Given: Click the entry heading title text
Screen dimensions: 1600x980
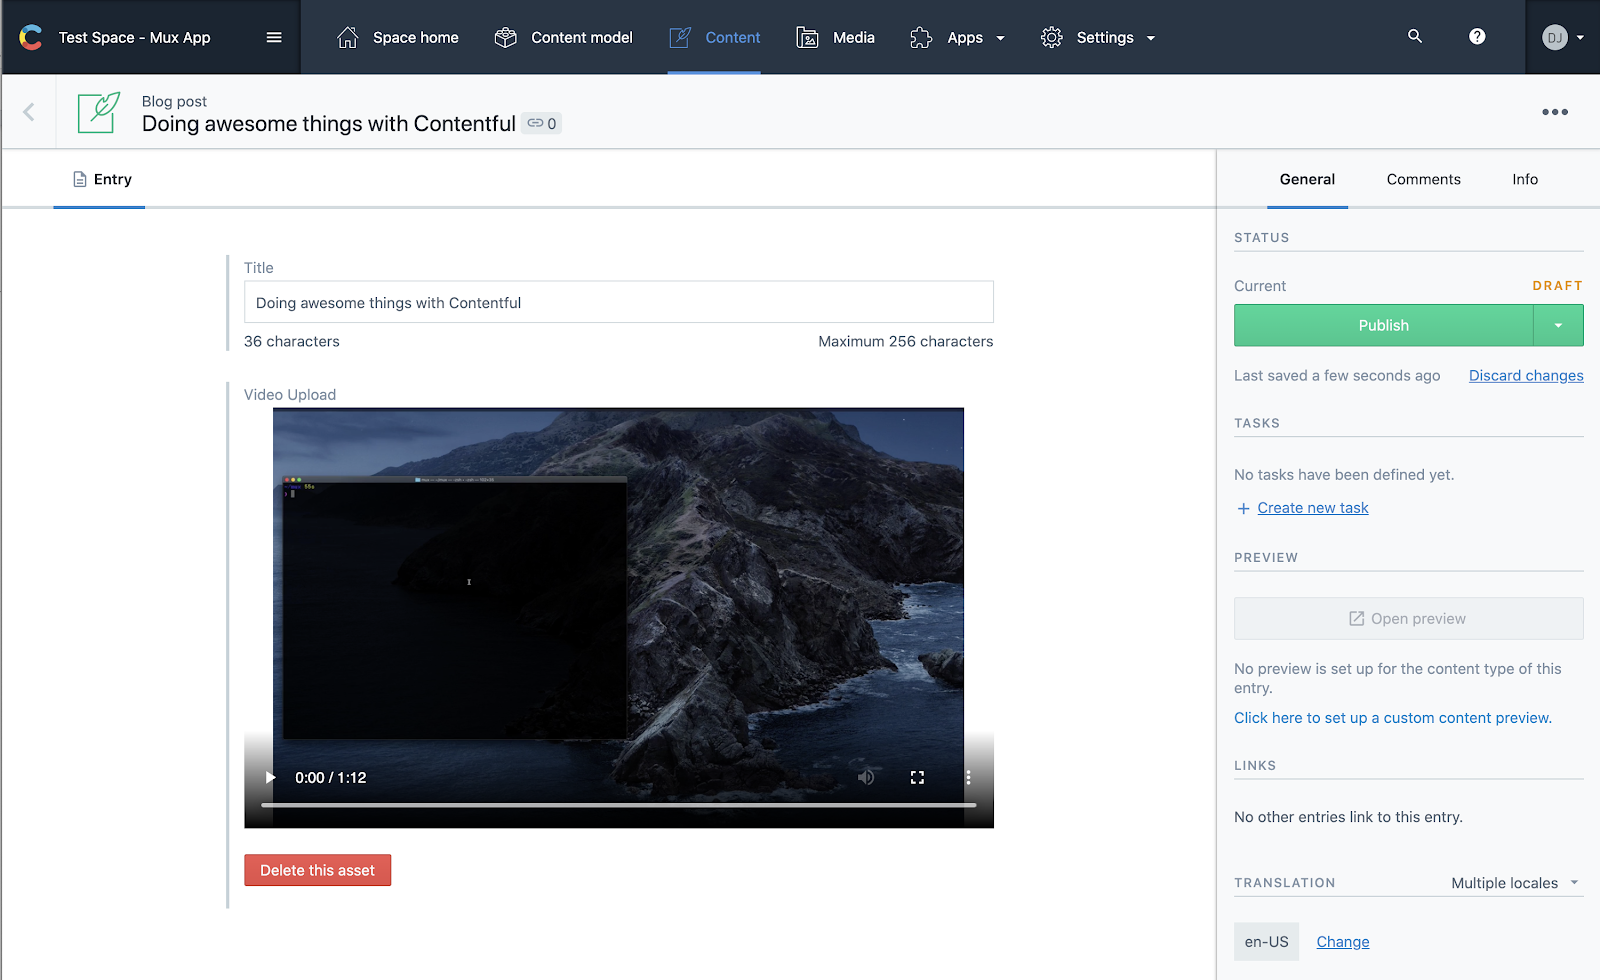Looking at the screenshot, I should [x=329, y=124].
